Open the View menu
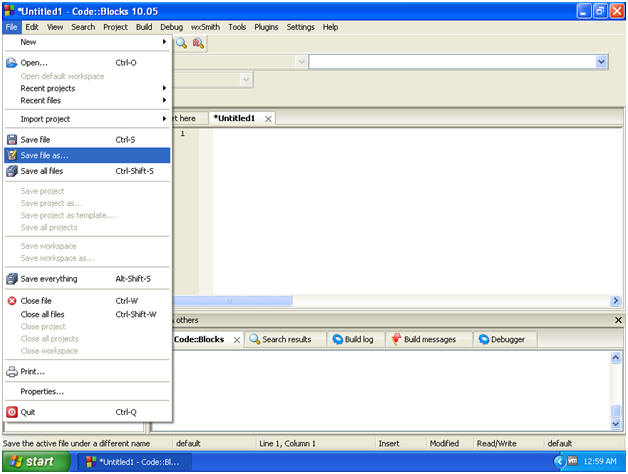The height and width of the screenshot is (474, 628). (x=55, y=27)
